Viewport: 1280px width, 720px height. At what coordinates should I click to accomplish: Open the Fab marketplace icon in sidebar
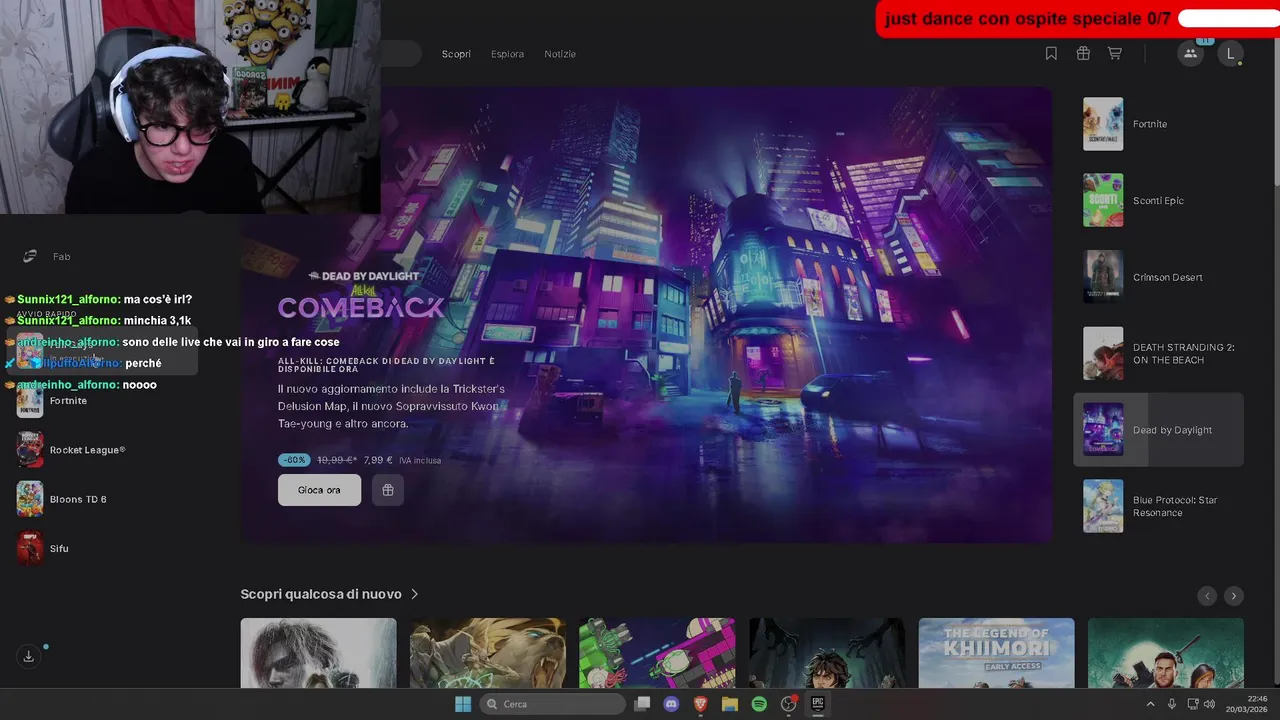coord(30,257)
